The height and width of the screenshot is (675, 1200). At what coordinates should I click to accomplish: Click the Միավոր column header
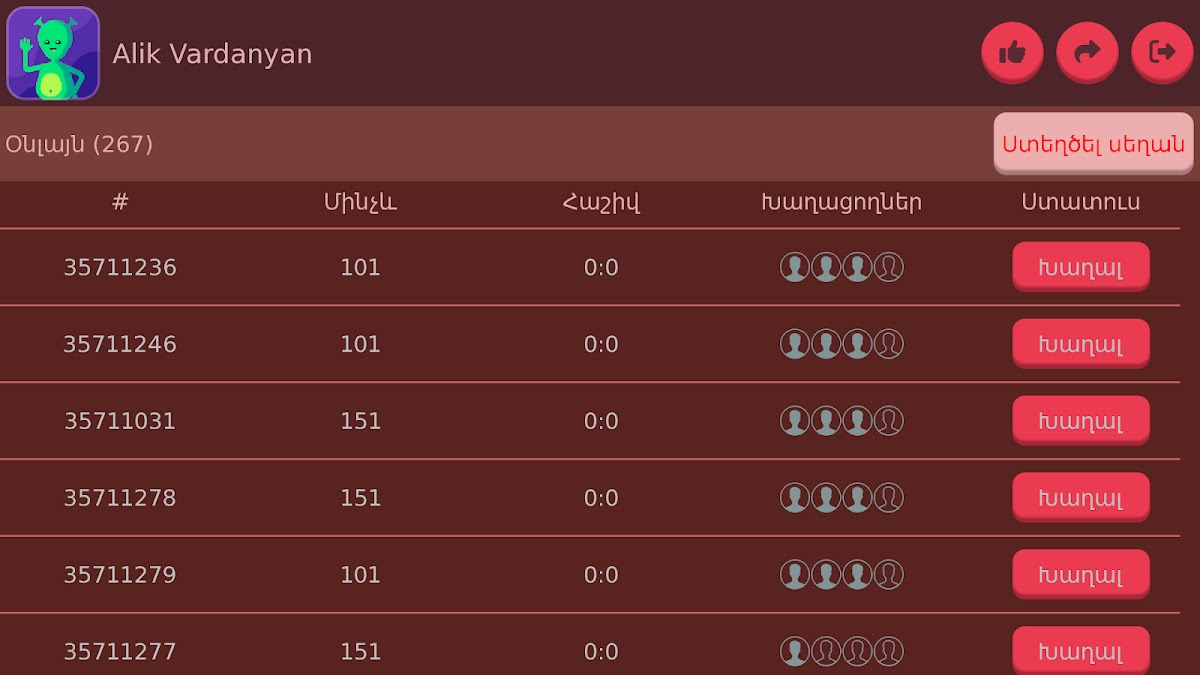pos(360,203)
